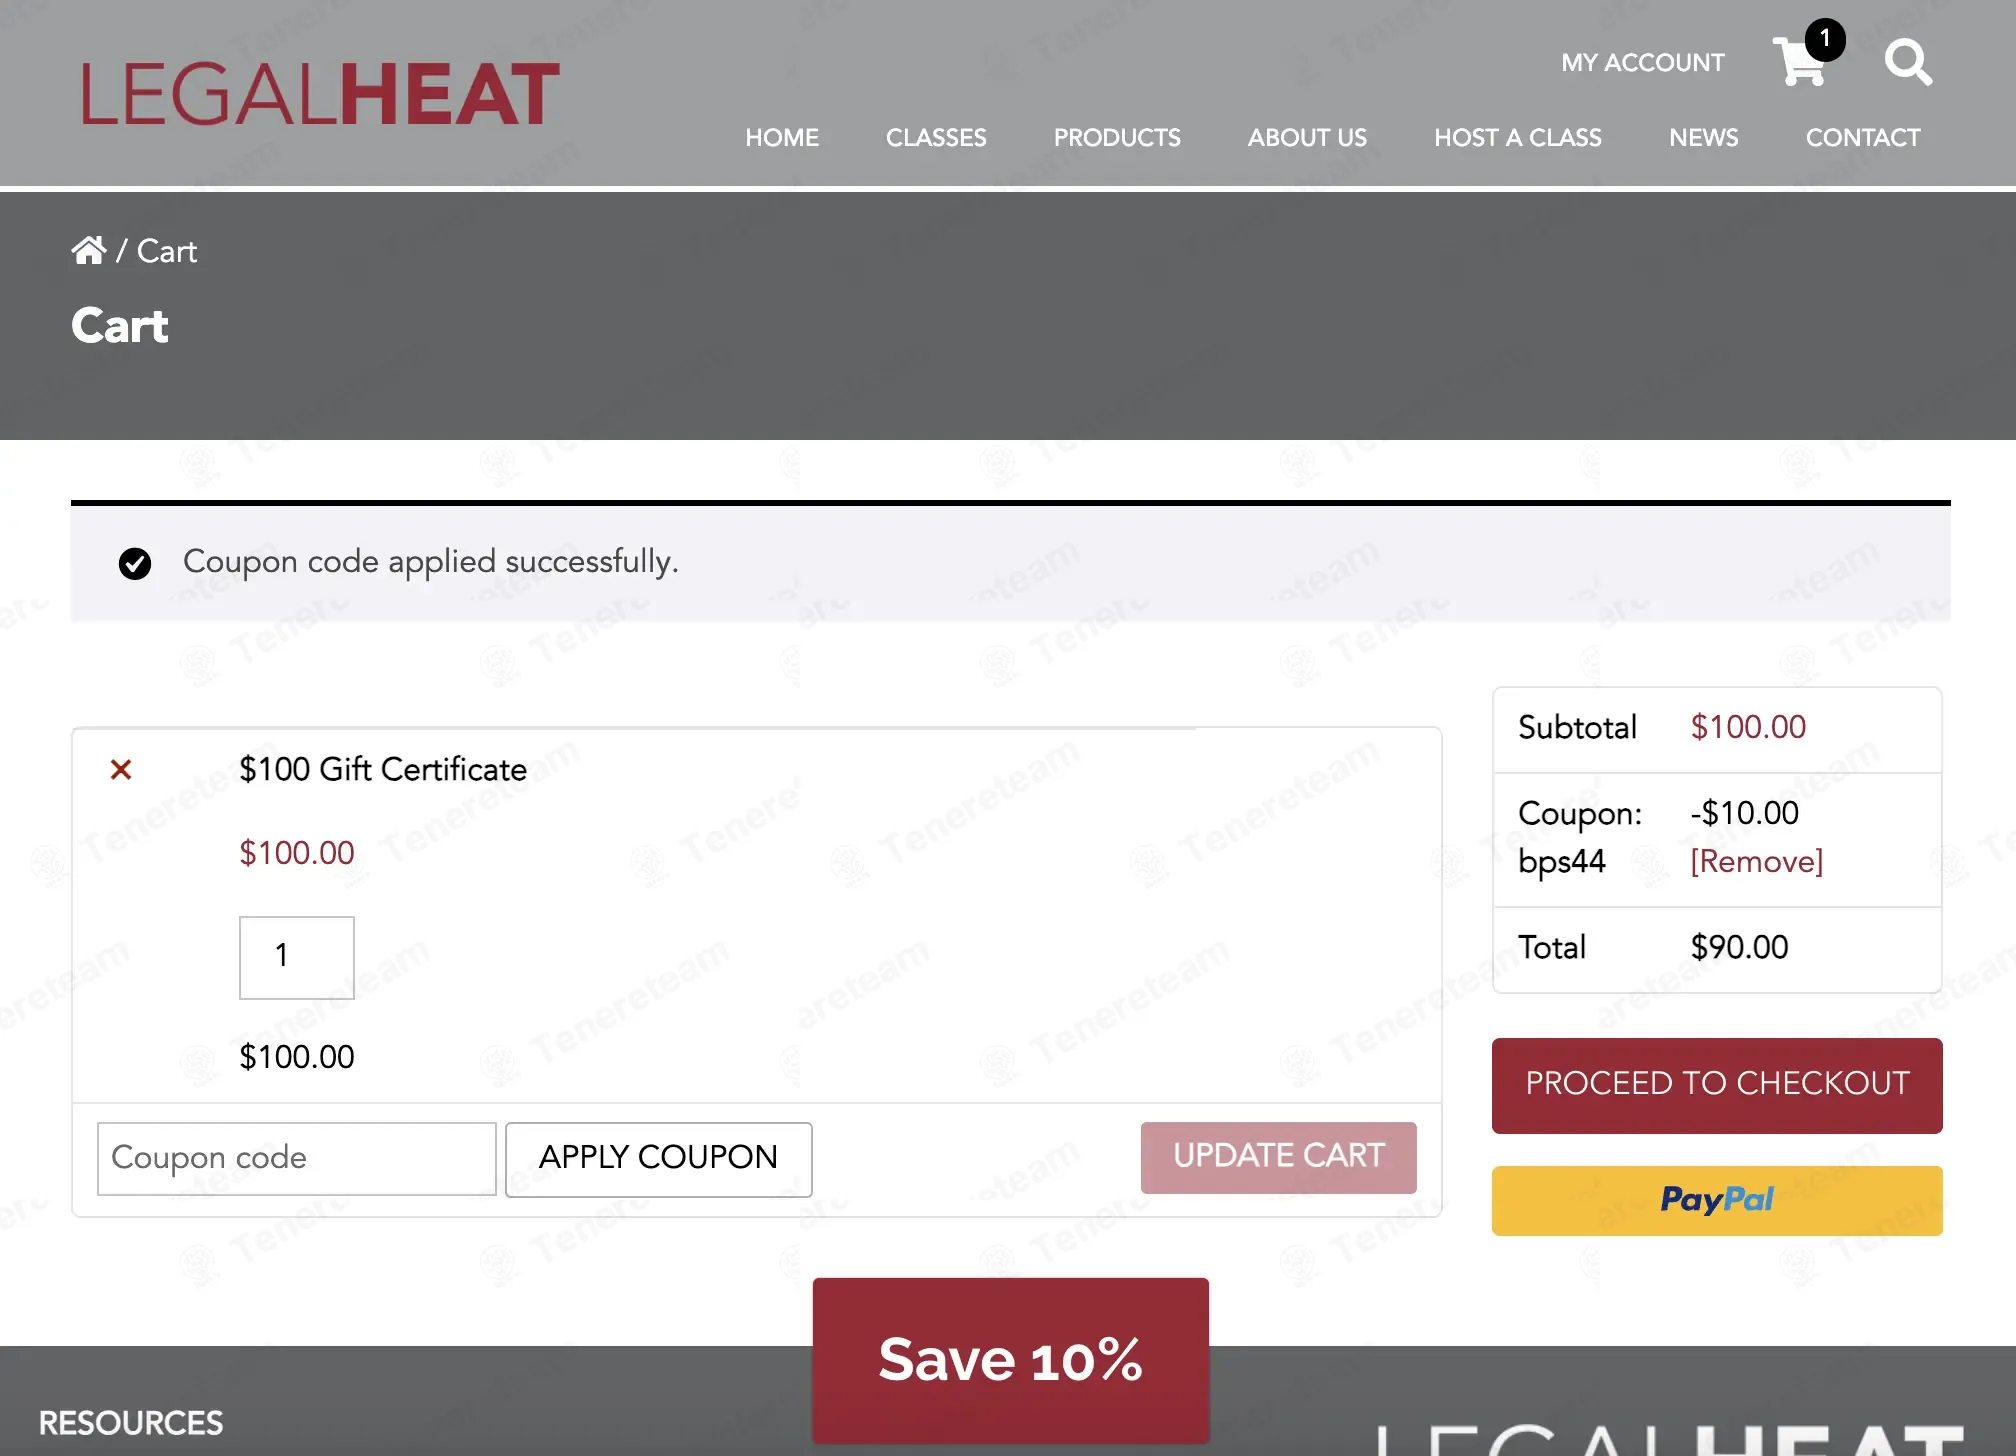The width and height of the screenshot is (2016, 1456).
Task: Click the Subtotal $100.00 amount
Action: [1748, 727]
